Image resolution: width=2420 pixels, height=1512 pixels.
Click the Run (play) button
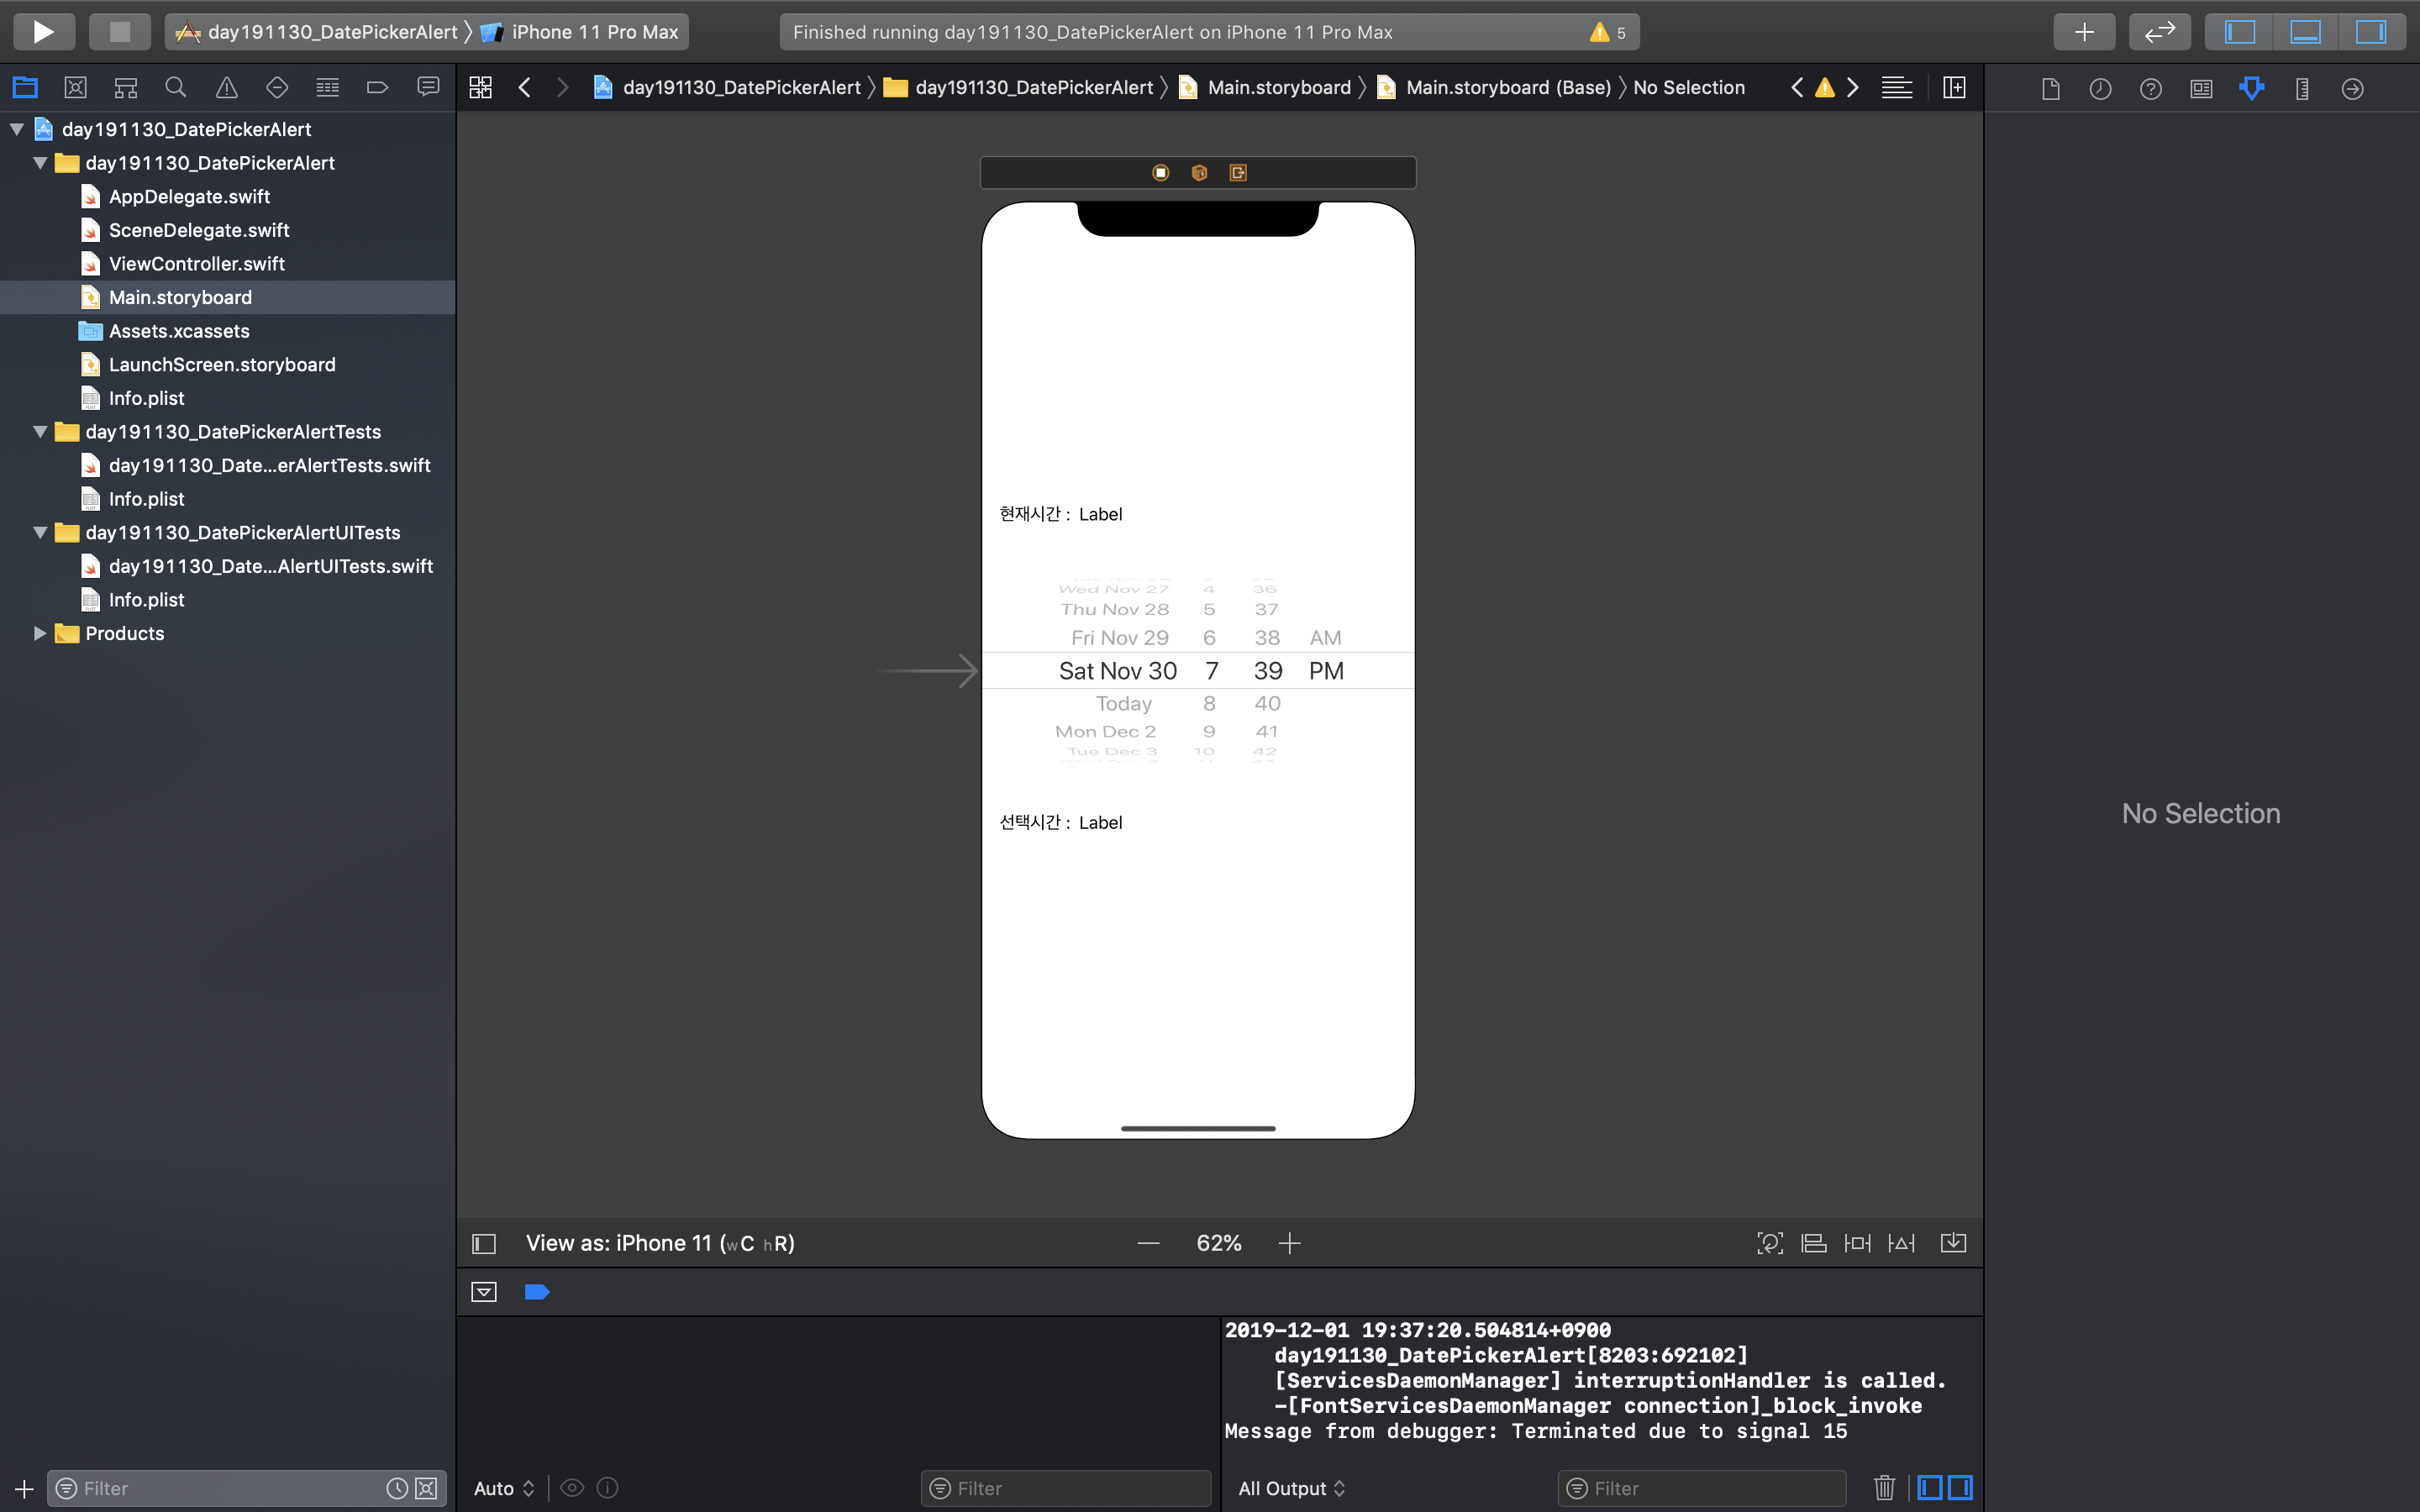click(43, 32)
